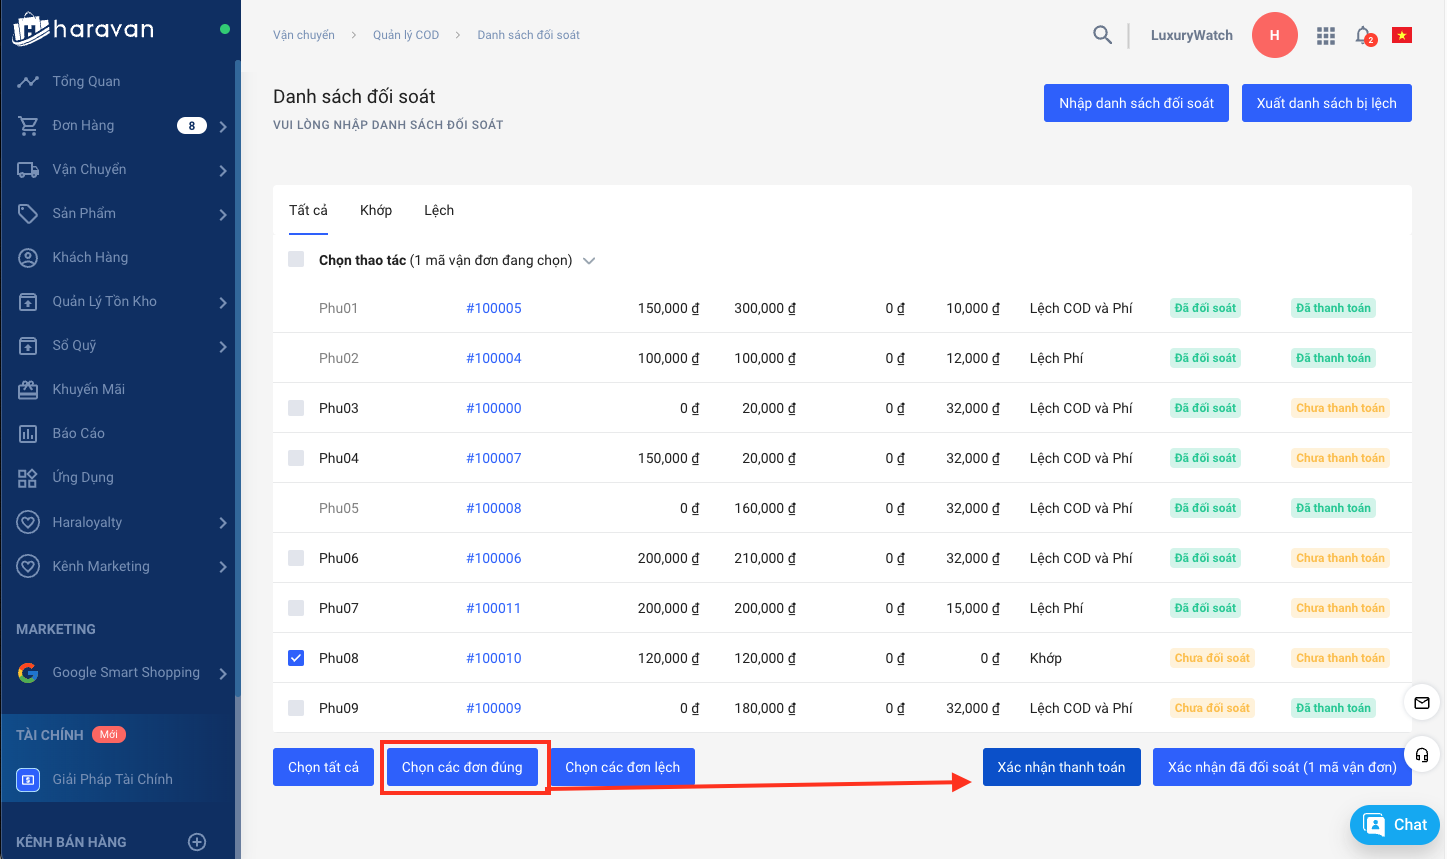
Task: Click the headset support icon
Action: [x=1421, y=754]
